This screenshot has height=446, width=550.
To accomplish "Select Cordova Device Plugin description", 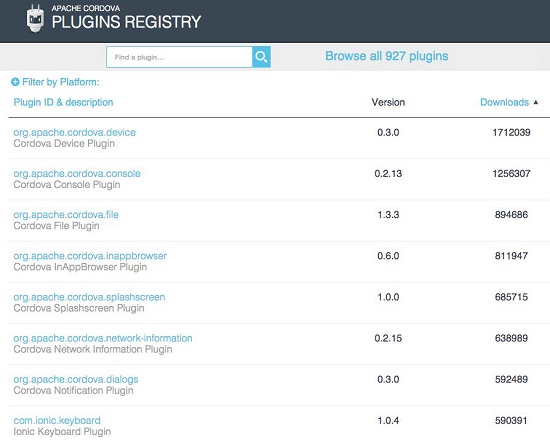I will (x=64, y=144).
